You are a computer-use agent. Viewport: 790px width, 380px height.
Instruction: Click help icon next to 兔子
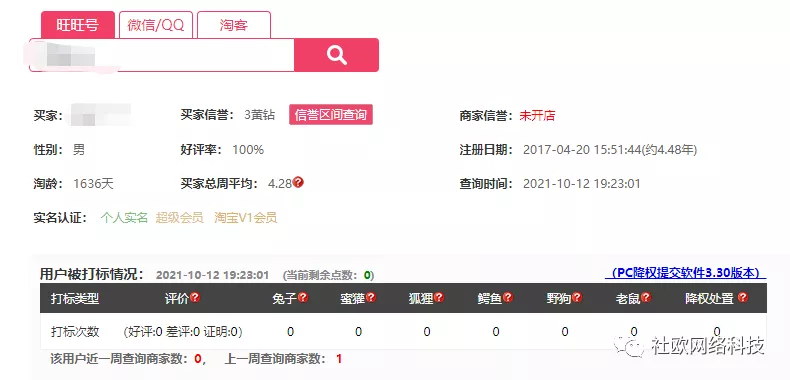(x=303, y=297)
